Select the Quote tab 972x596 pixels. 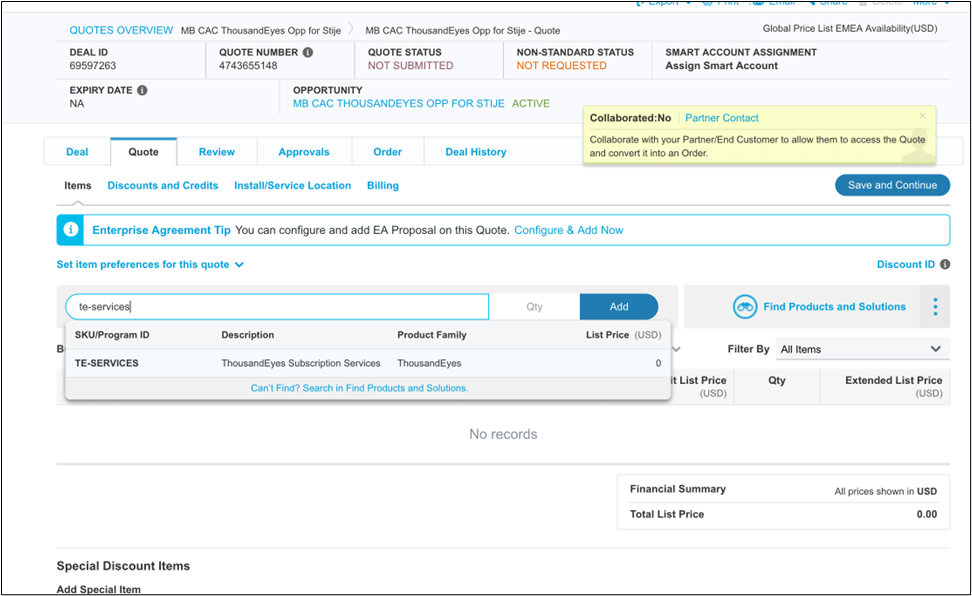point(143,152)
